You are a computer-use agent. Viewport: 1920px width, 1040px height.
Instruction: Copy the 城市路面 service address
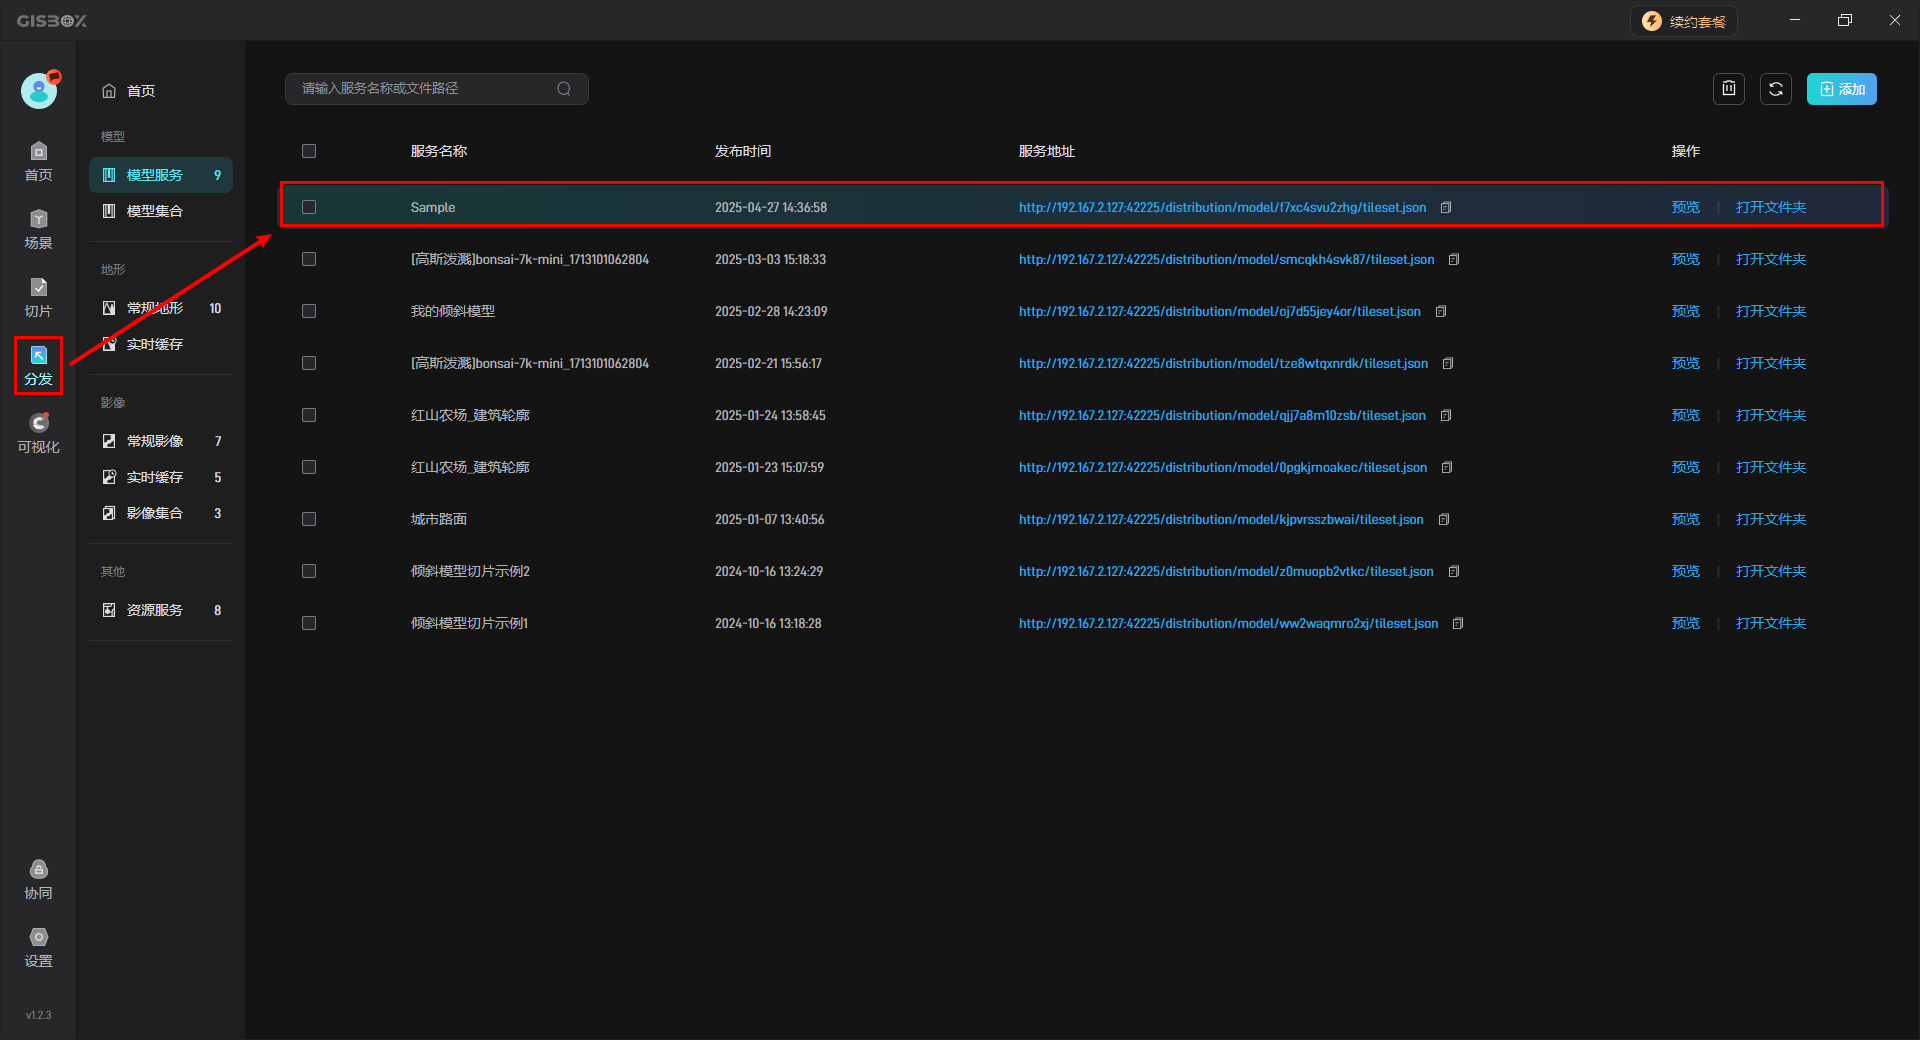pos(1444,519)
